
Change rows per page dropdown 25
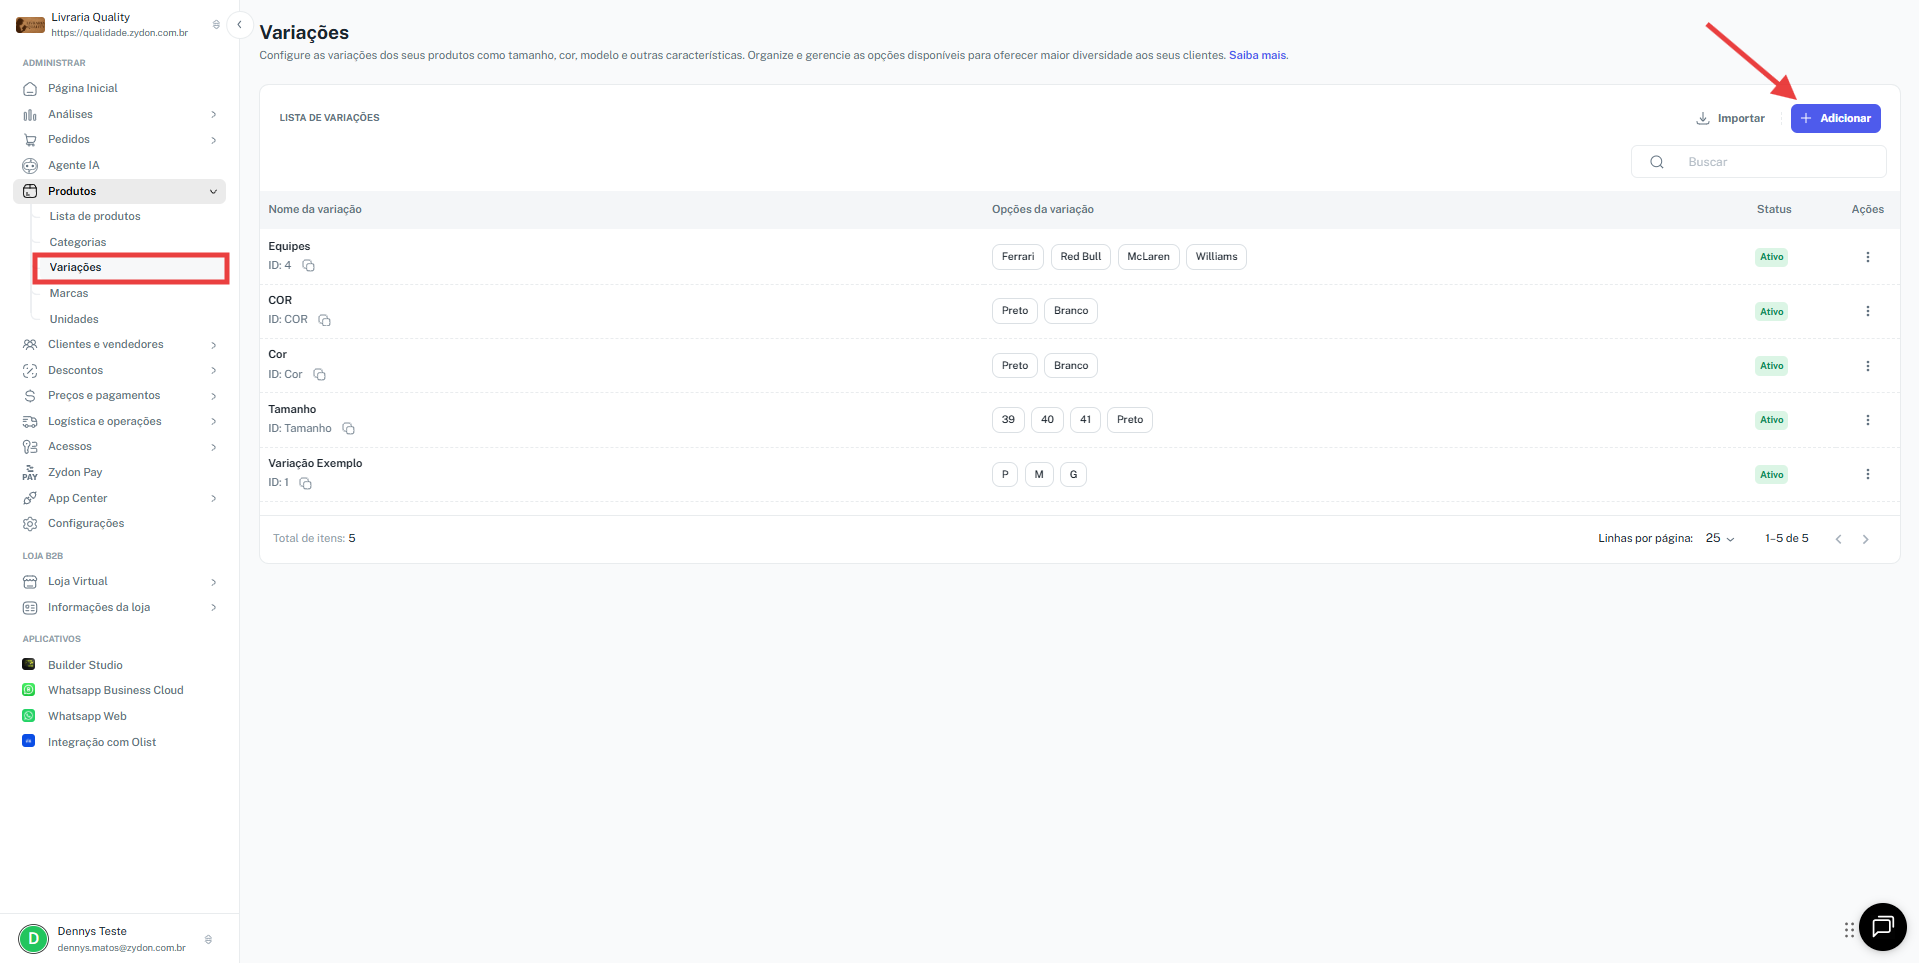[1720, 539]
